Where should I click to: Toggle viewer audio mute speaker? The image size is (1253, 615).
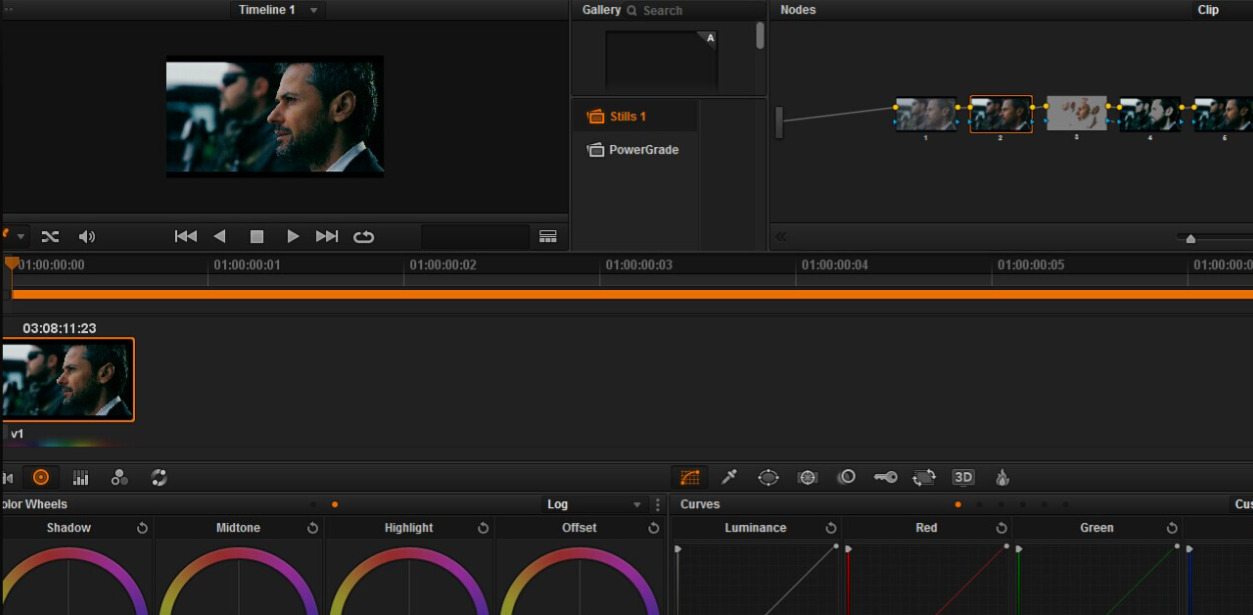pos(87,237)
